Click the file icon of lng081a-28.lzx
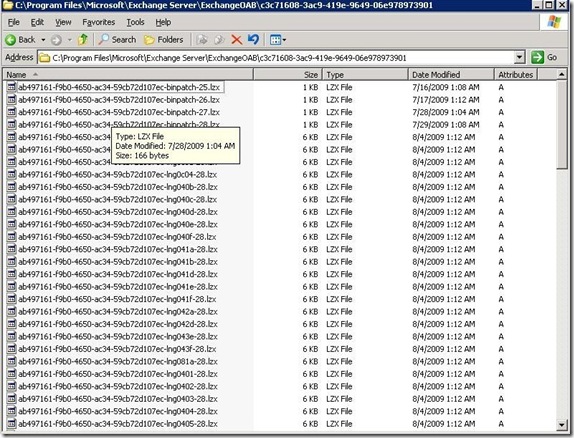Screen dimensions: 574x438 [12, 361]
